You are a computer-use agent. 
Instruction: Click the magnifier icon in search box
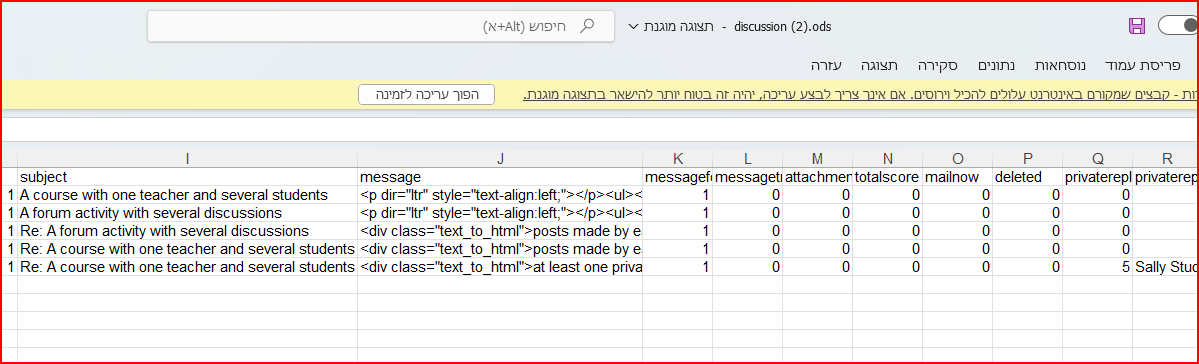pos(587,27)
